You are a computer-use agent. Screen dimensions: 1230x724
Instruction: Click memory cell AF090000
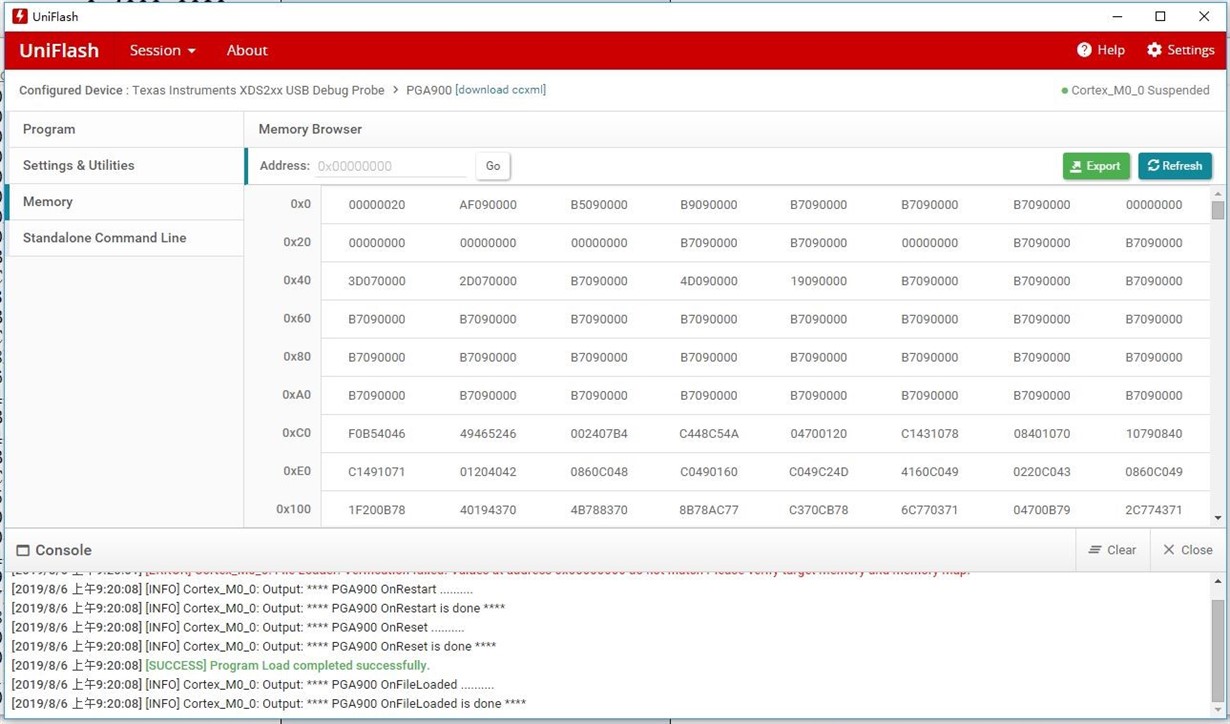point(488,205)
